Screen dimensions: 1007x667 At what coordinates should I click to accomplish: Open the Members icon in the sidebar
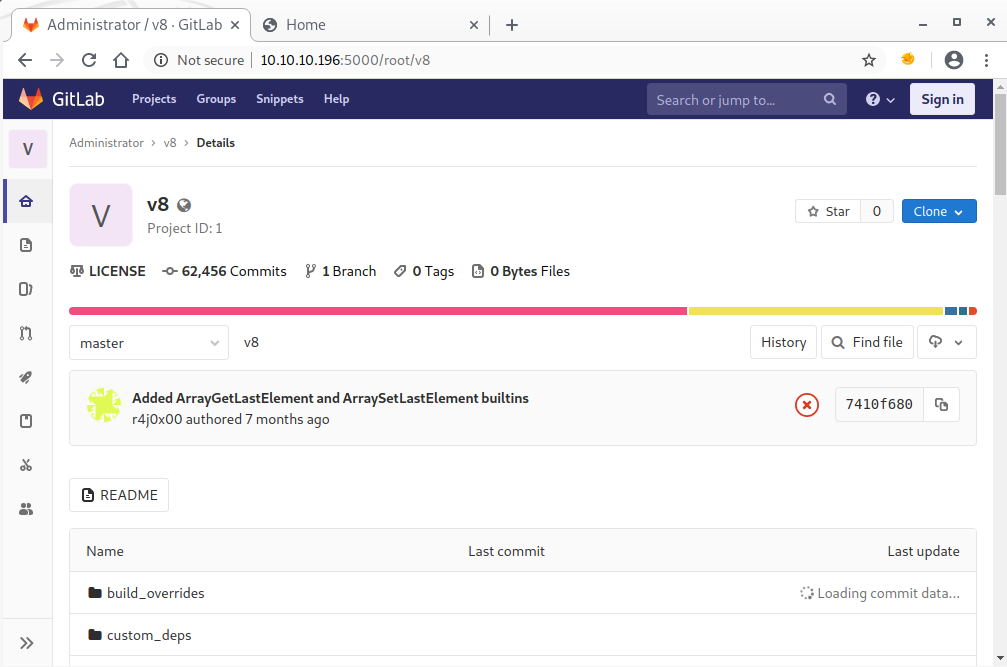(26, 509)
